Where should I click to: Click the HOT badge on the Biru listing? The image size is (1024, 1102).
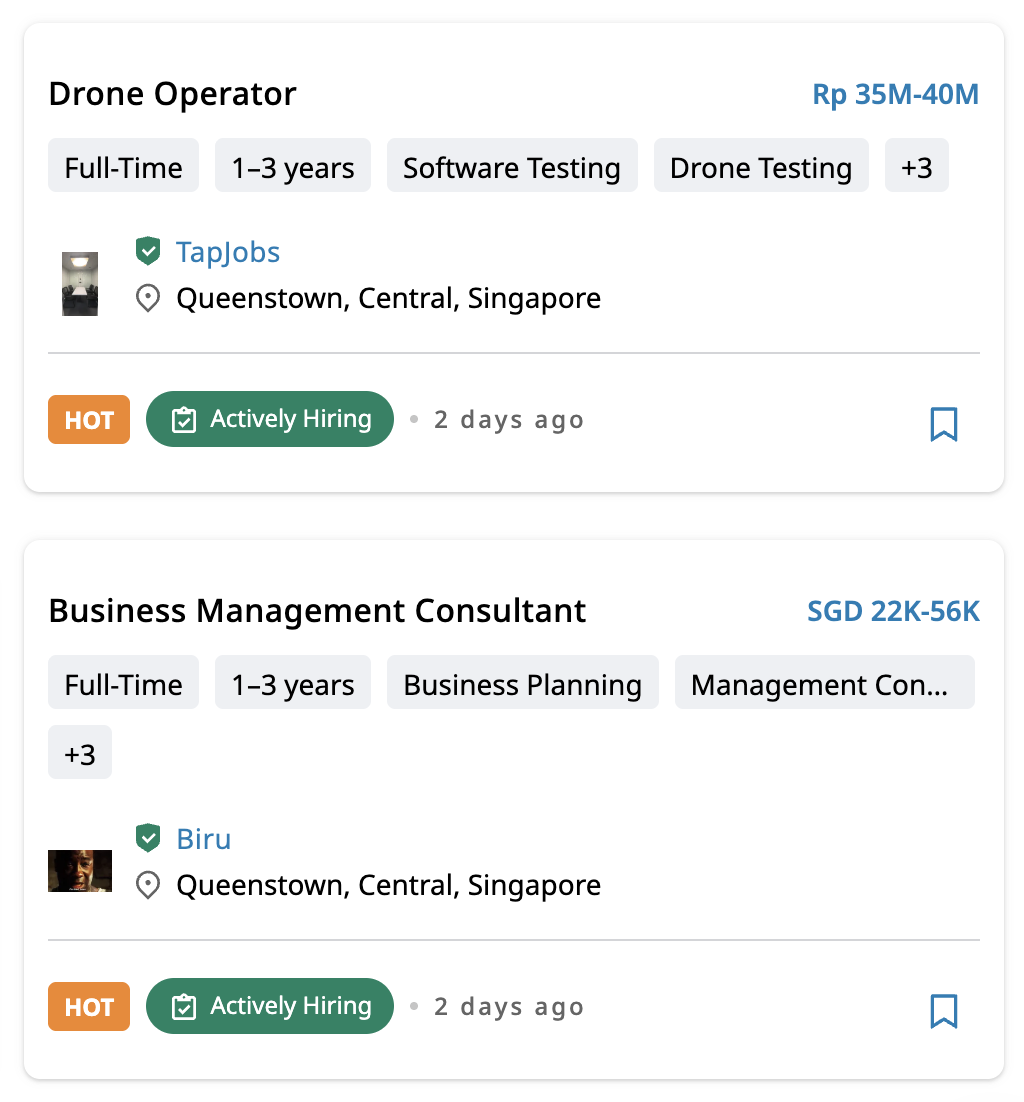[x=88, y=1006]
